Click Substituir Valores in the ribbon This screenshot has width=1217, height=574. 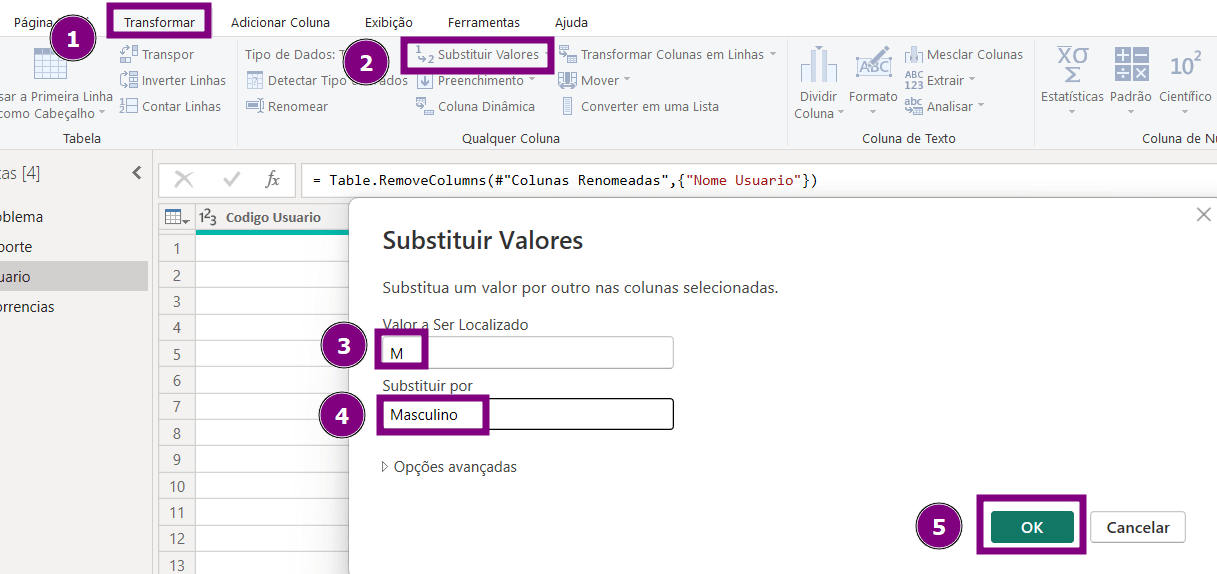click(x=478, y=54)
